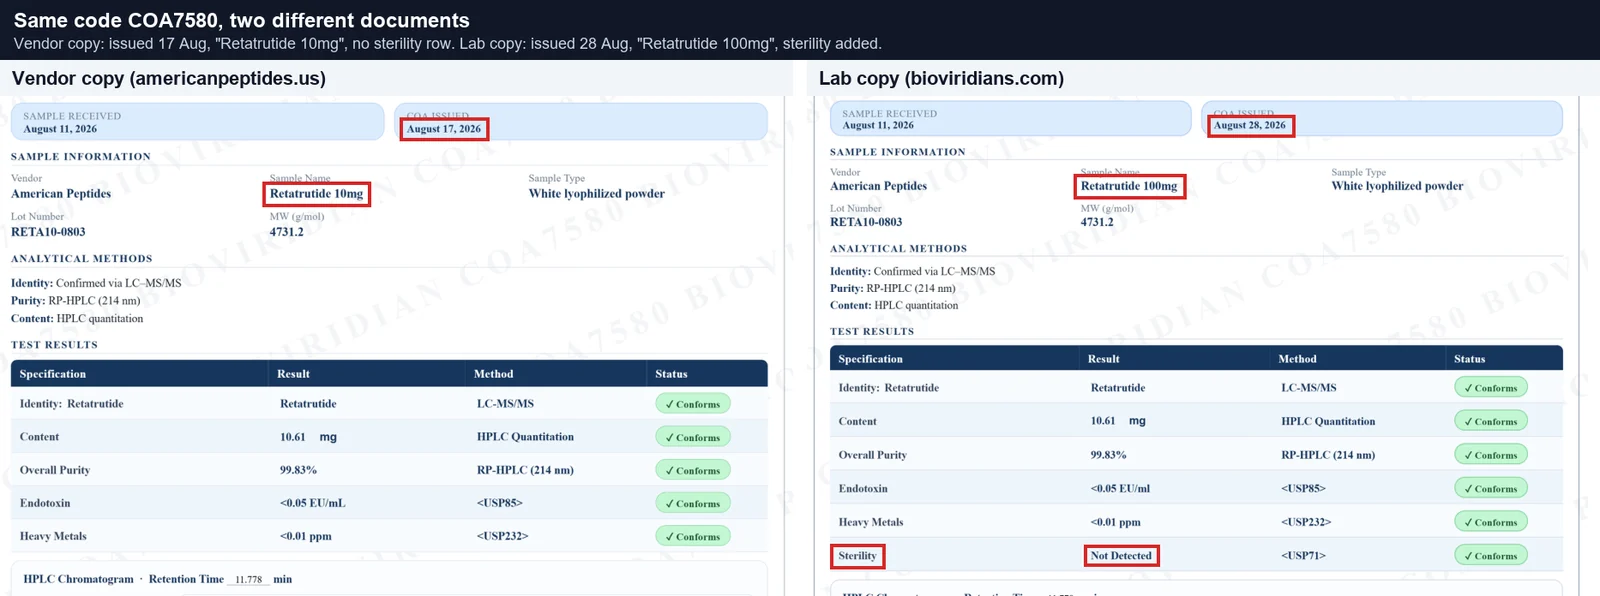Click '99.83%' purity result in Lab copy
The image size is (1600, 596).
pyautogui.click(x=1108, y=455)
